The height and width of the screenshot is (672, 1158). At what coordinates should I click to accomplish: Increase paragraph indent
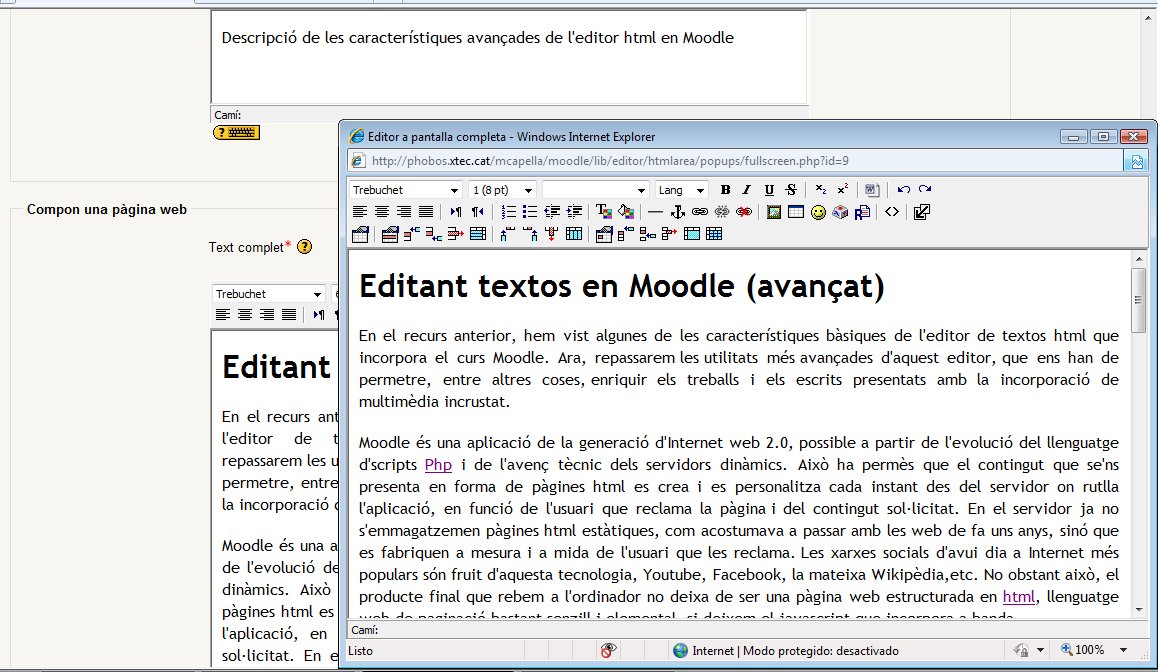pos(574,212)
